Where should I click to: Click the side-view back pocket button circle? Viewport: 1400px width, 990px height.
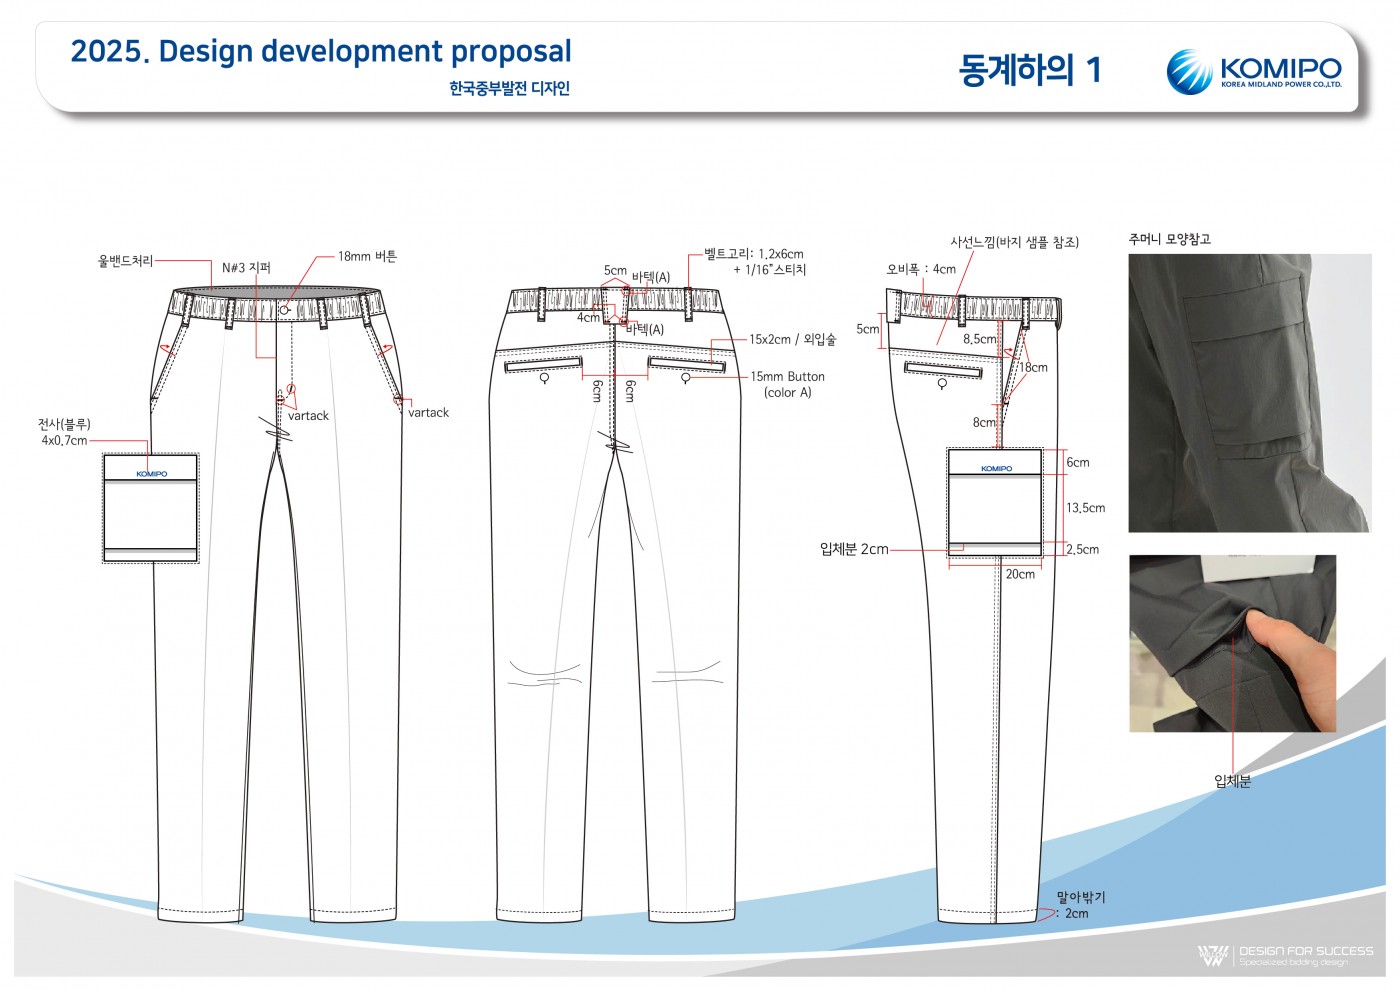point(942,384)
